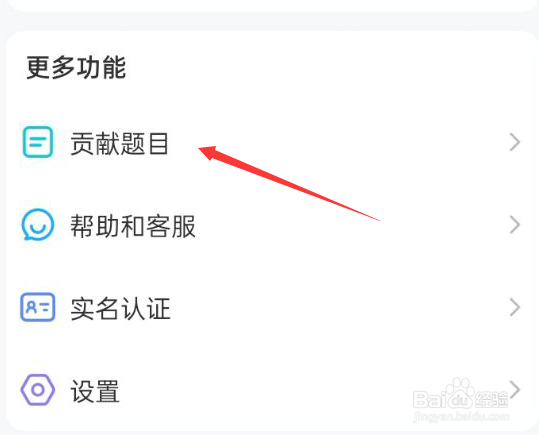The image size is (539, 435).
Task: Tap the teal 贡献题目 document icon
Action: 38,142
